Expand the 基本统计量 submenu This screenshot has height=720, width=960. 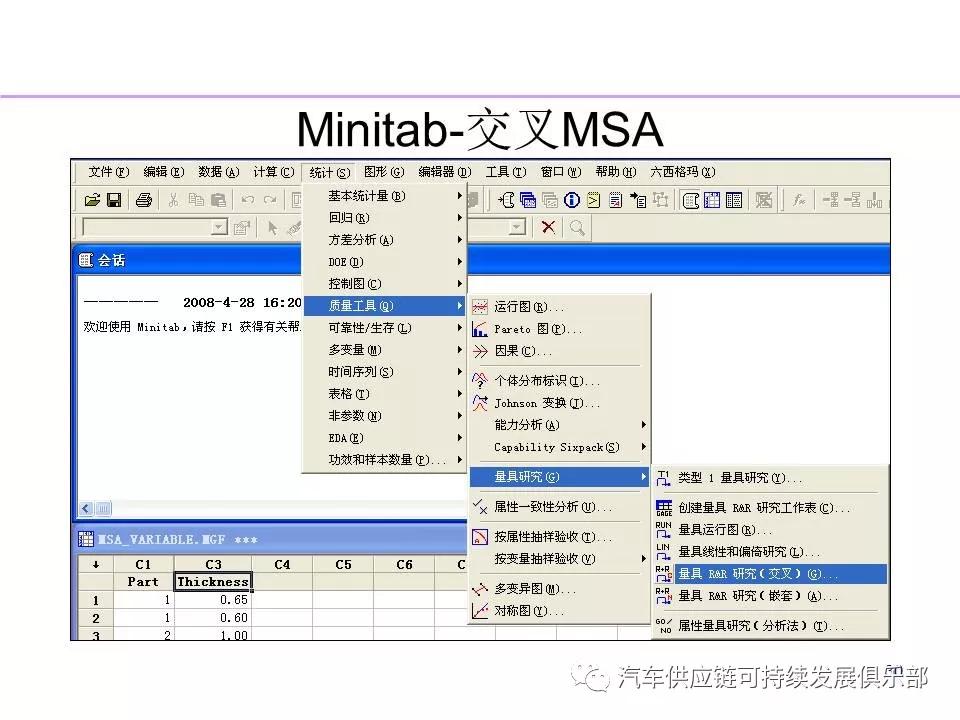384,196
